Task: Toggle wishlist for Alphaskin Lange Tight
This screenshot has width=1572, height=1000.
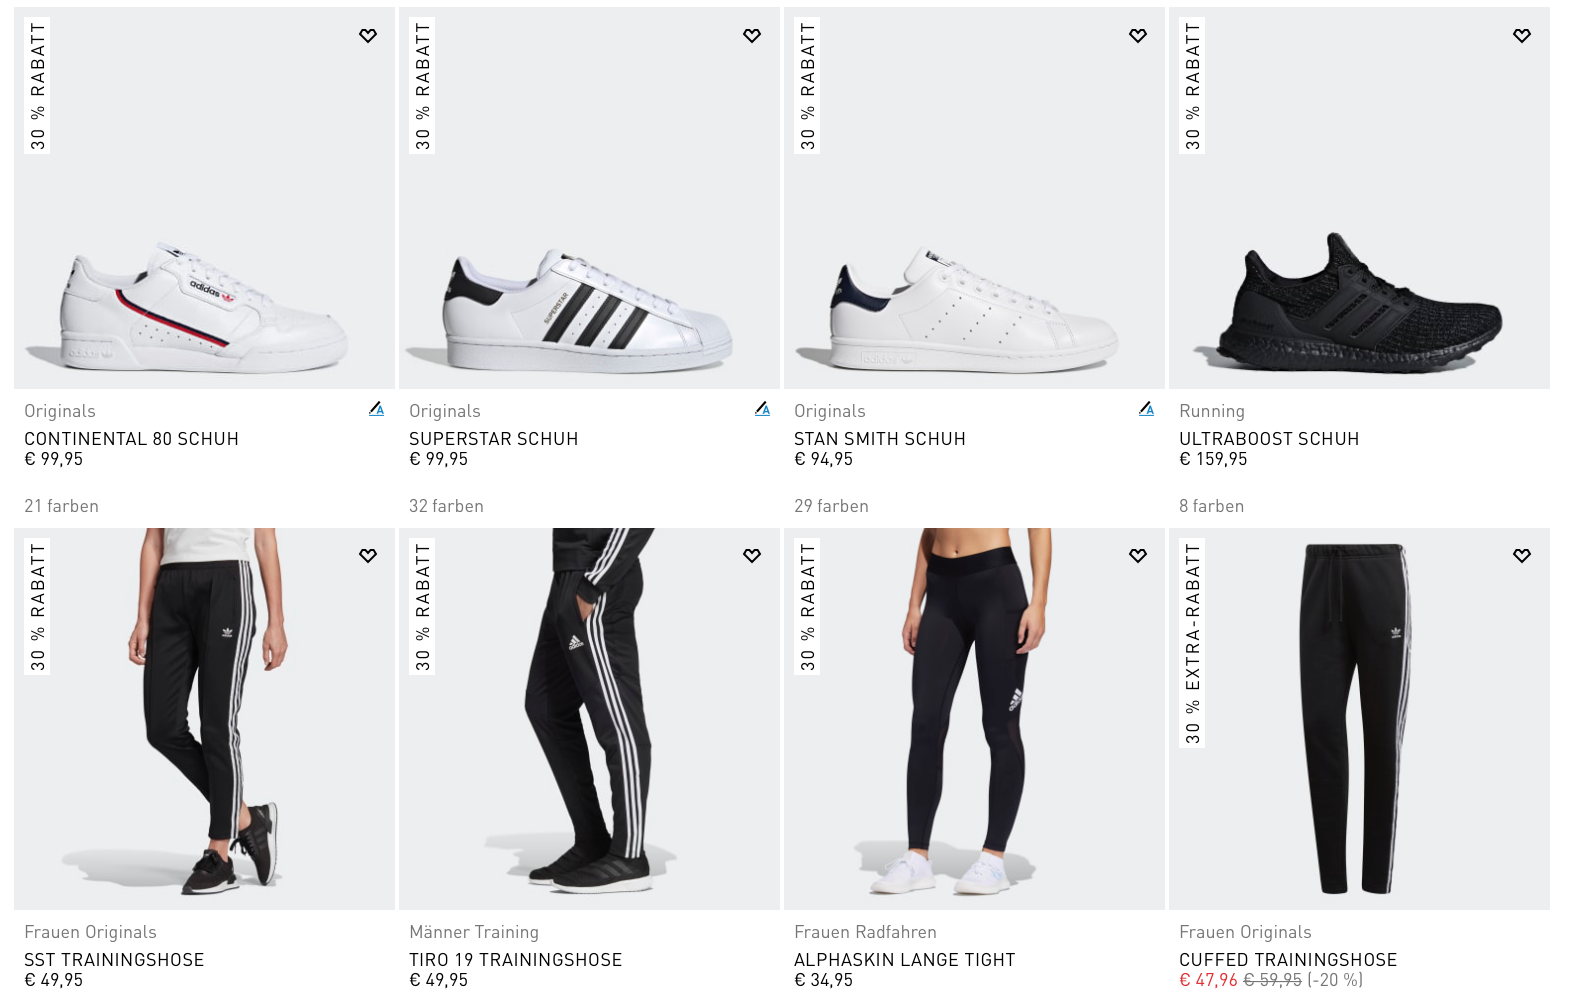Action: tap(1137, 555)
